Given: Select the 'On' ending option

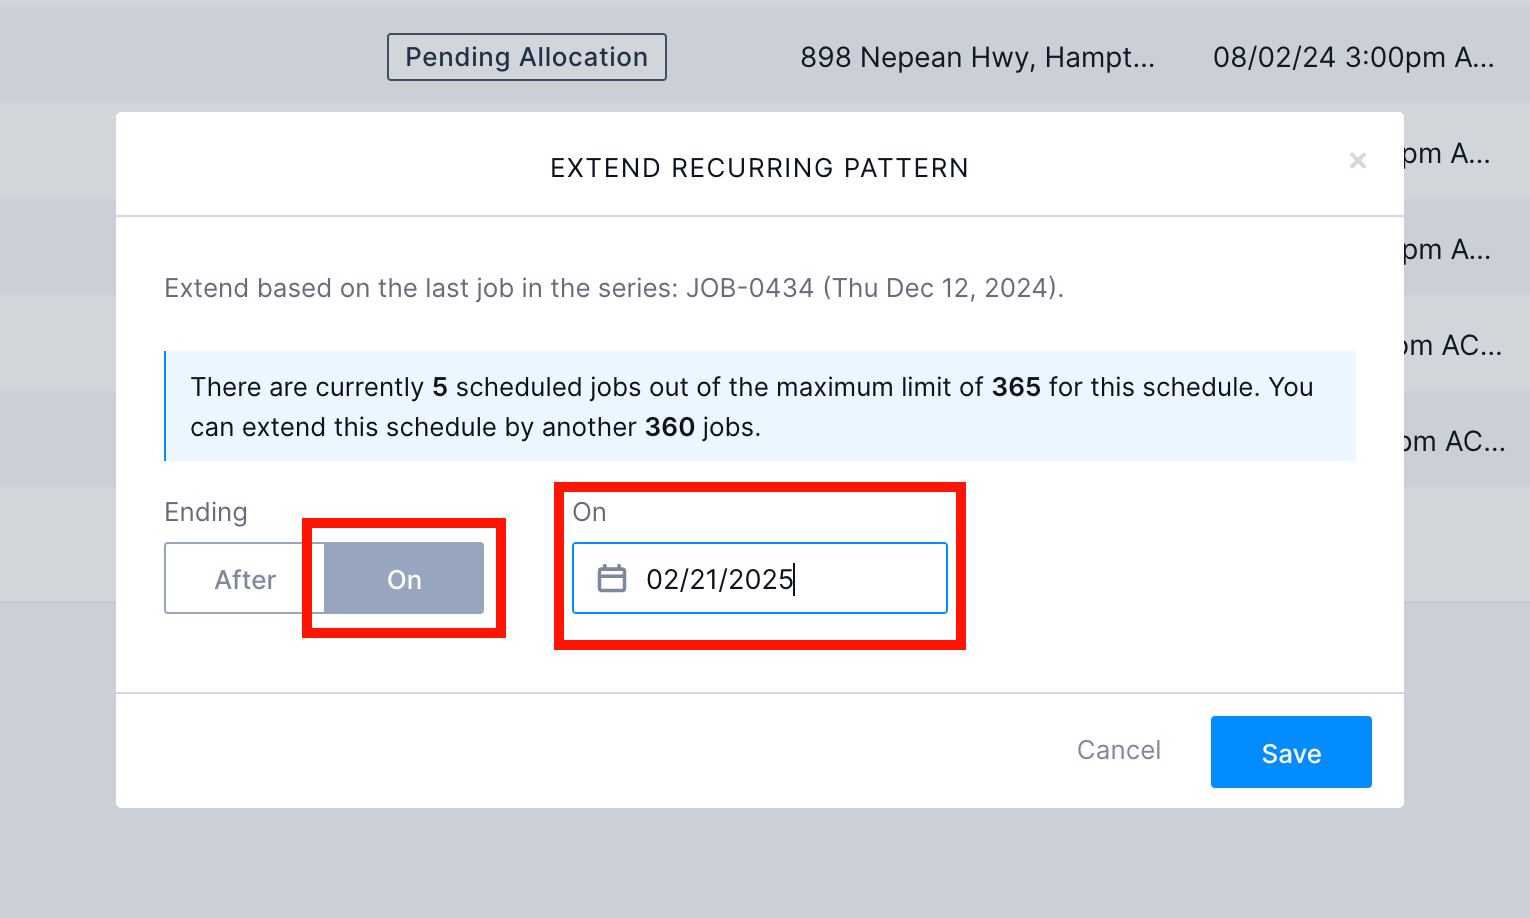Looking at the screenshot, I should [x=403, y=578].
